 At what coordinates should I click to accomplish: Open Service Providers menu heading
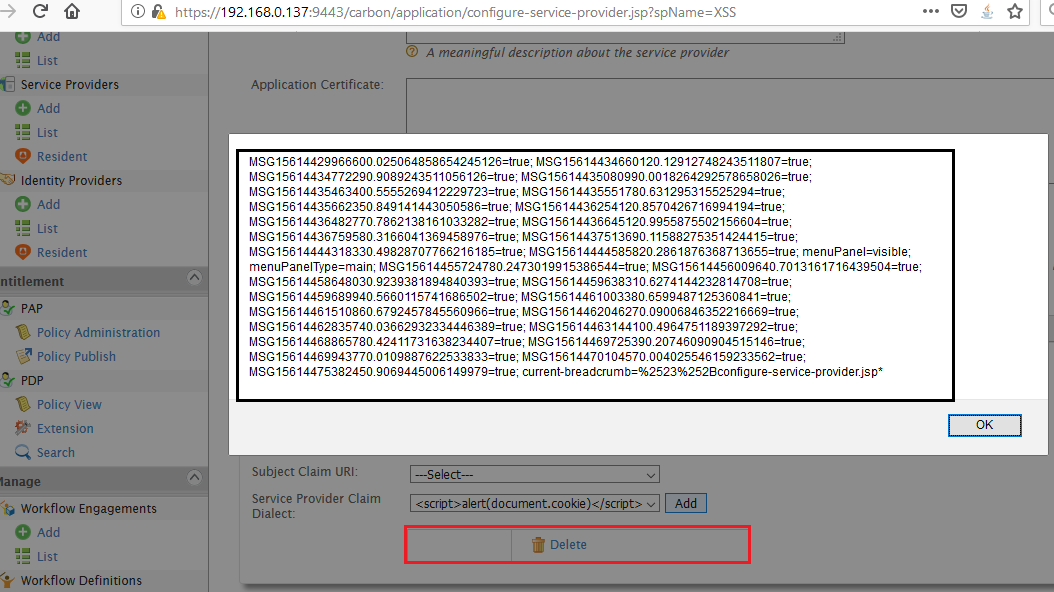pos(69,85)
